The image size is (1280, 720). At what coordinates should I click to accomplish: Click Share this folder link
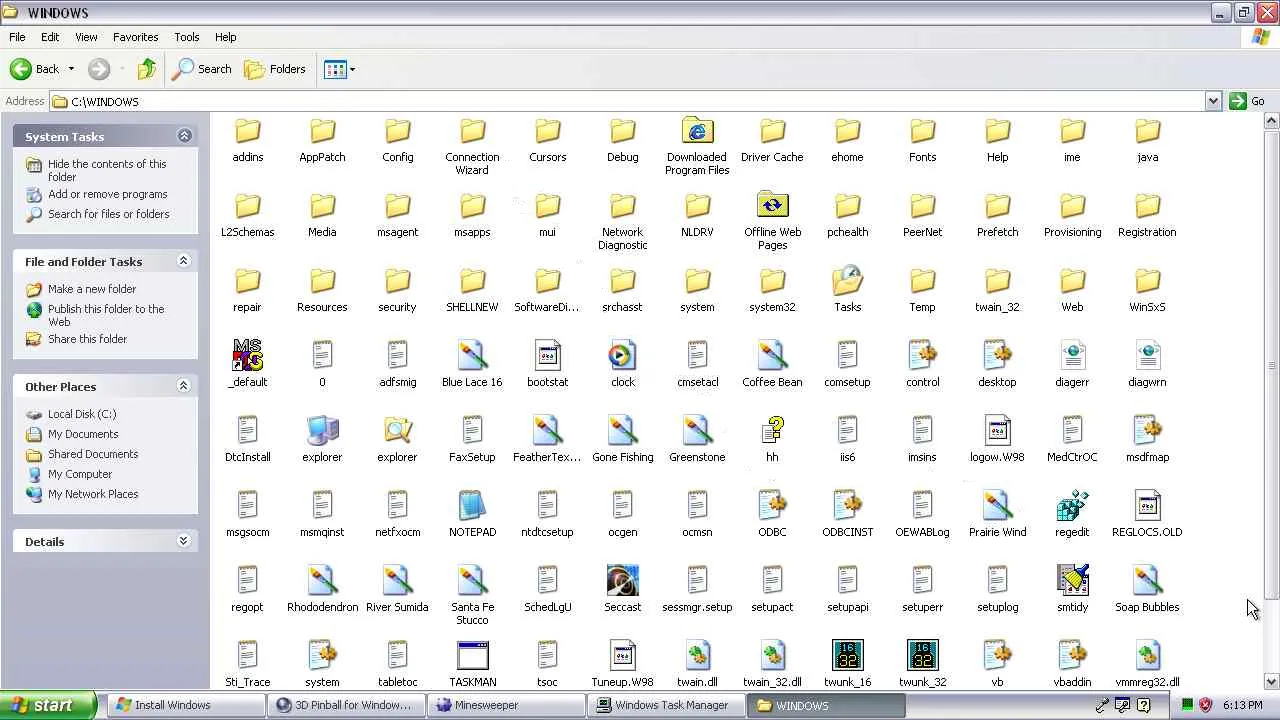88,339
